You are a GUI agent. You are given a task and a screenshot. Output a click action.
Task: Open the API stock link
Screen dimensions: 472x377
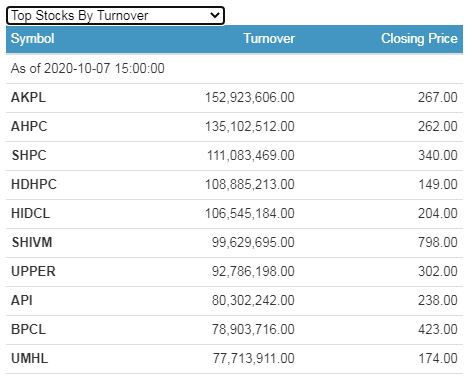pyautogui.click(x=22, y=301)
